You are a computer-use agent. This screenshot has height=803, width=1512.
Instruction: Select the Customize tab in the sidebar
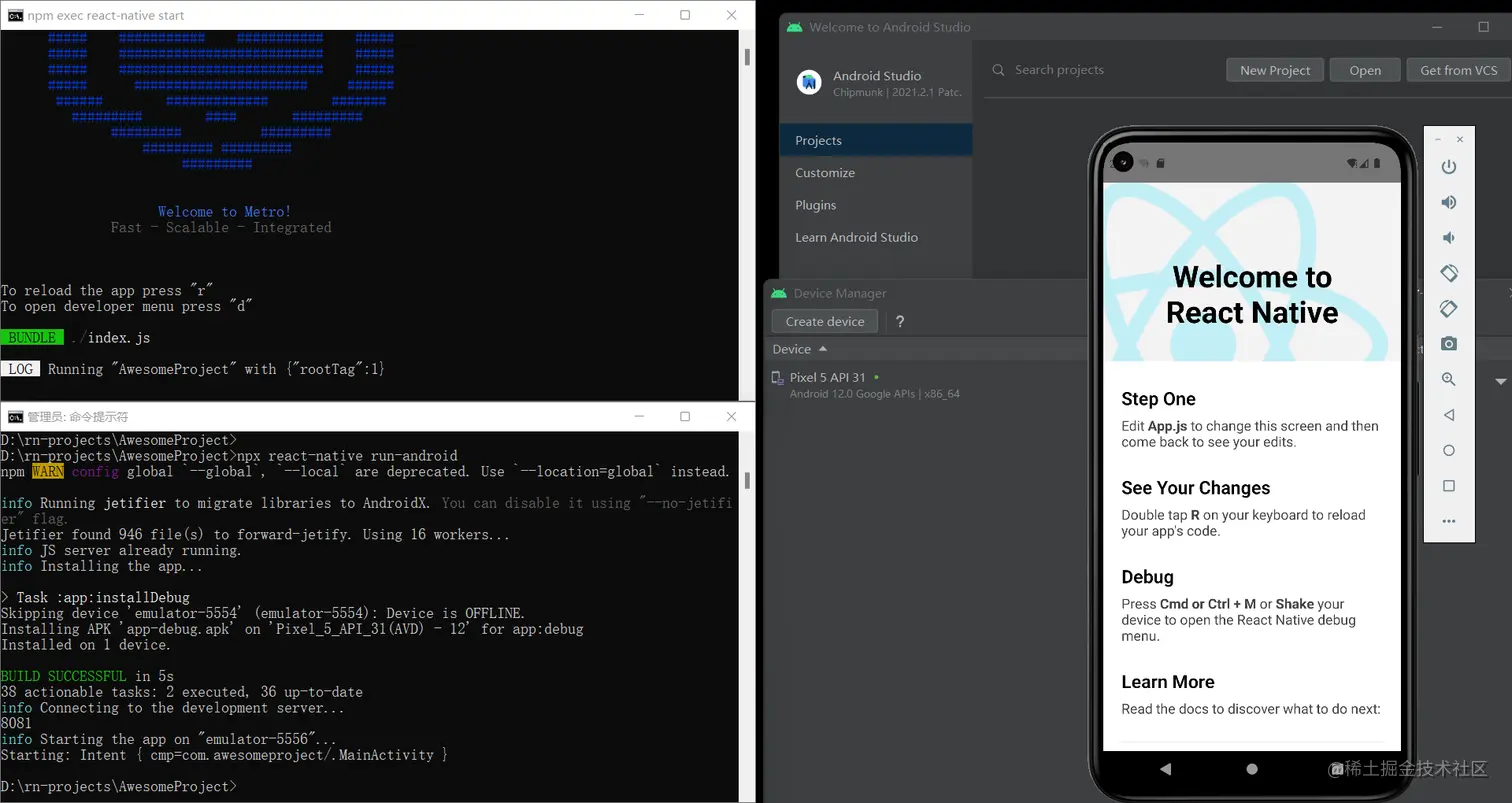(x=876, y=172)
